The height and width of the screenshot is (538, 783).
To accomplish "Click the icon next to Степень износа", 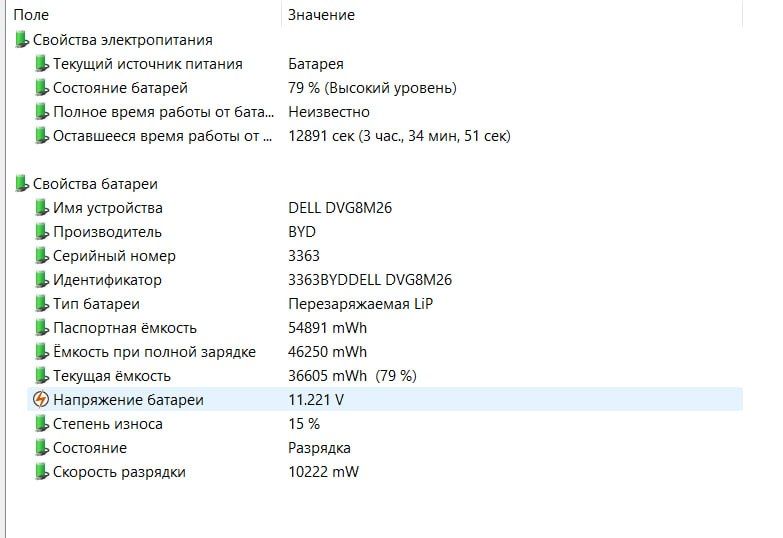I will click(x=41, y=424).
